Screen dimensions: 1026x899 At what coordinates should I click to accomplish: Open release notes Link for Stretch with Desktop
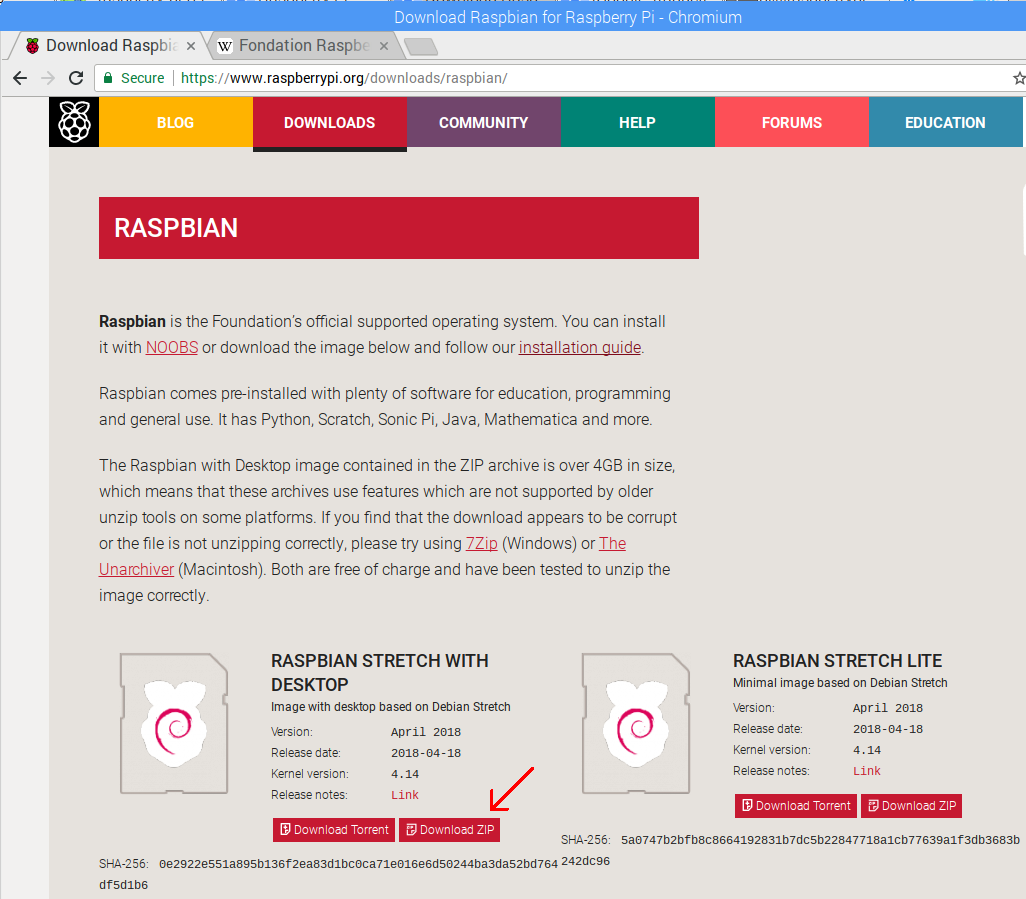404,795
